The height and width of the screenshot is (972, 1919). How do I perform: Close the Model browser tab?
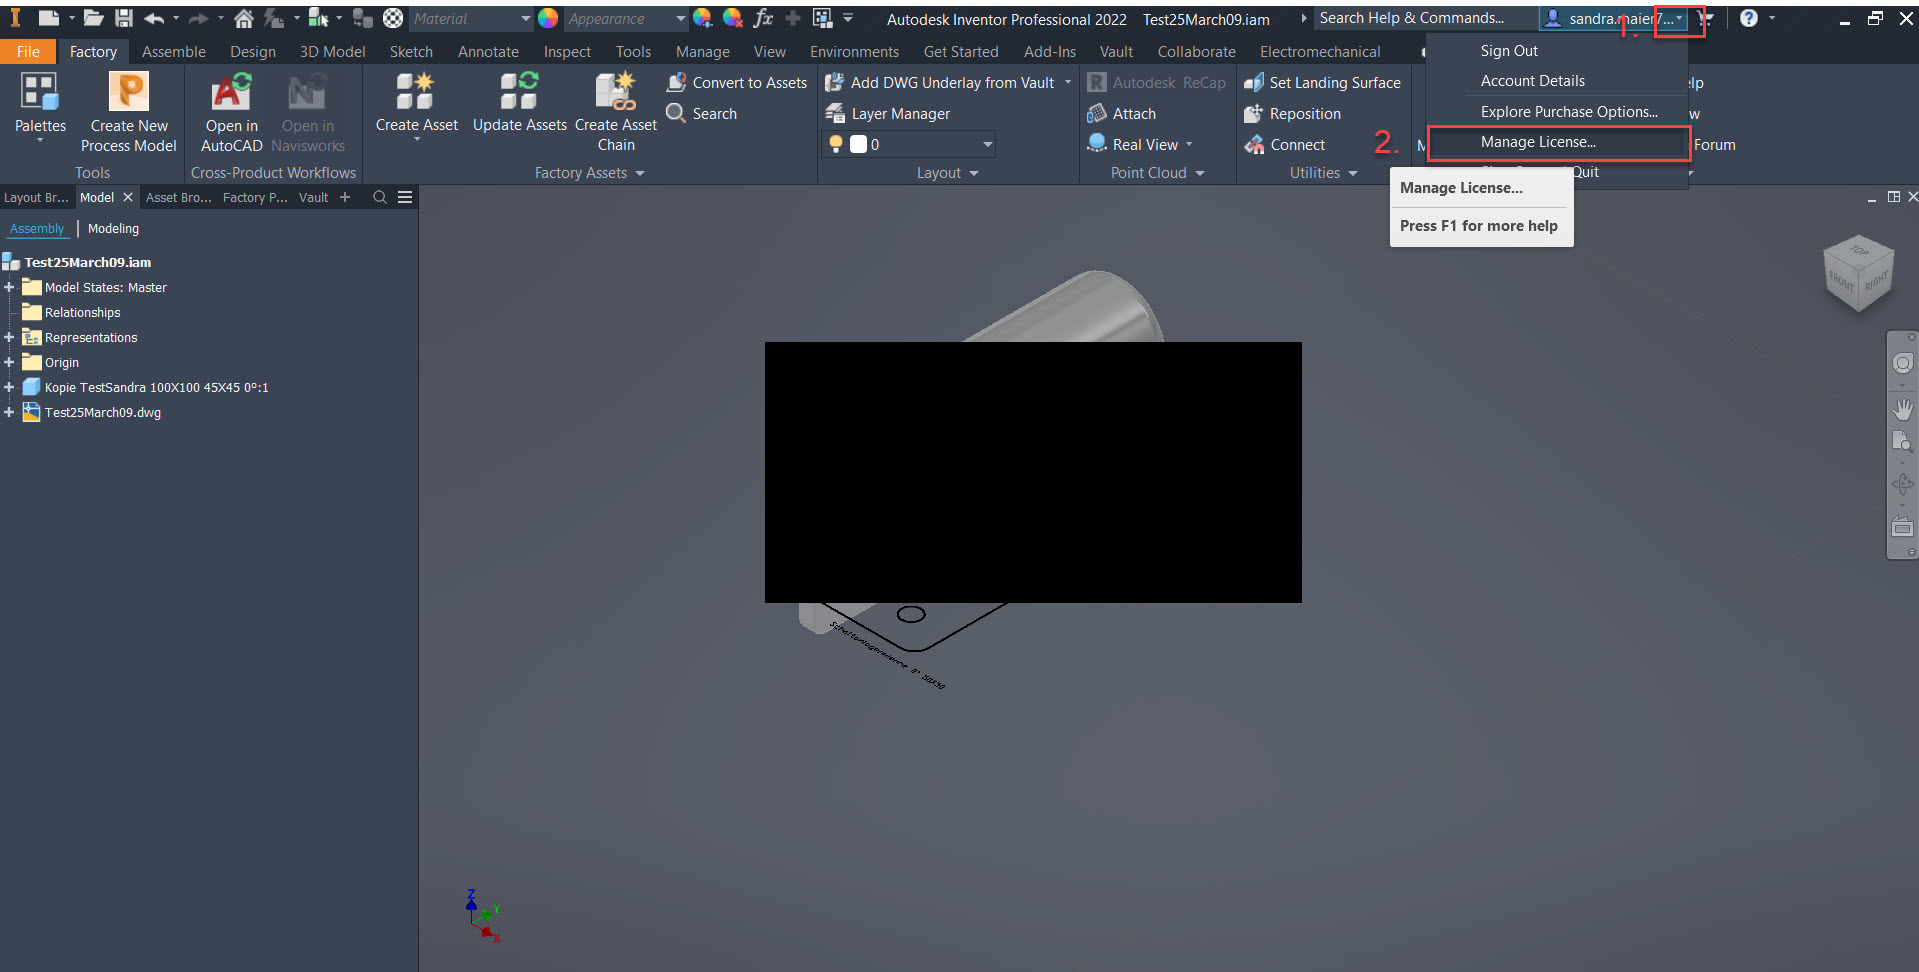click(x=128, y=198)
